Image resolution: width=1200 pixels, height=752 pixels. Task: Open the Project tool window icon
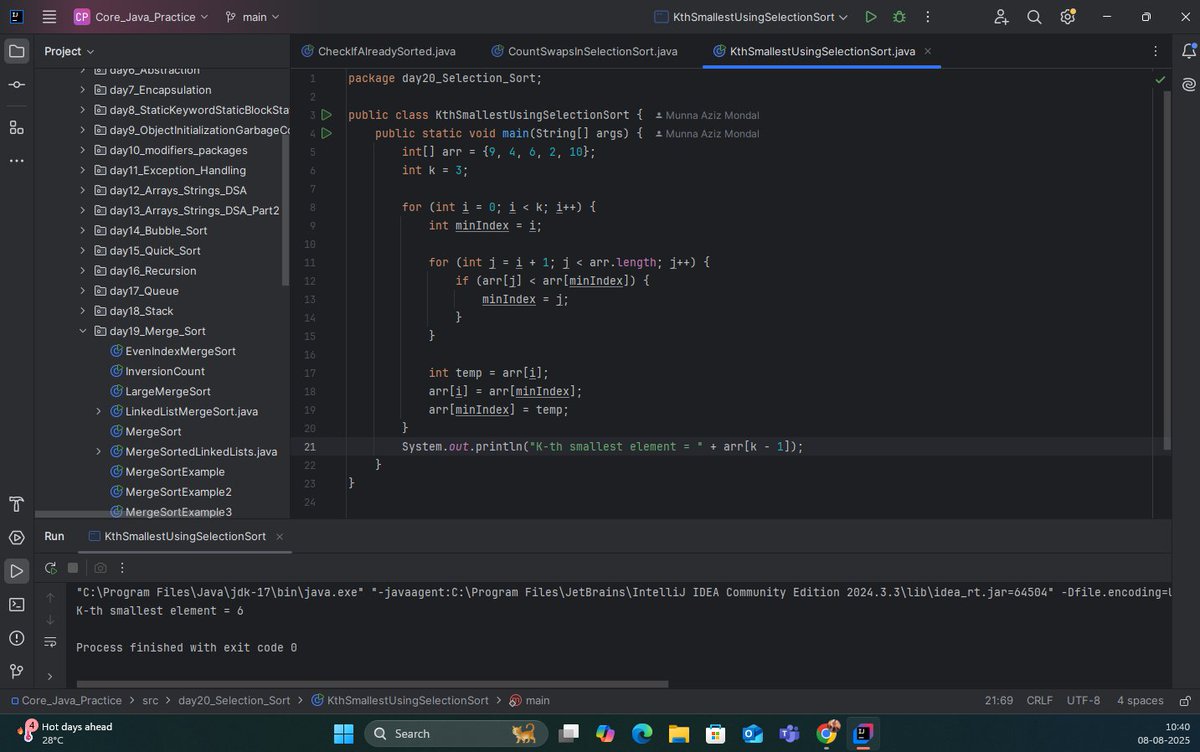tap(16, 51)
